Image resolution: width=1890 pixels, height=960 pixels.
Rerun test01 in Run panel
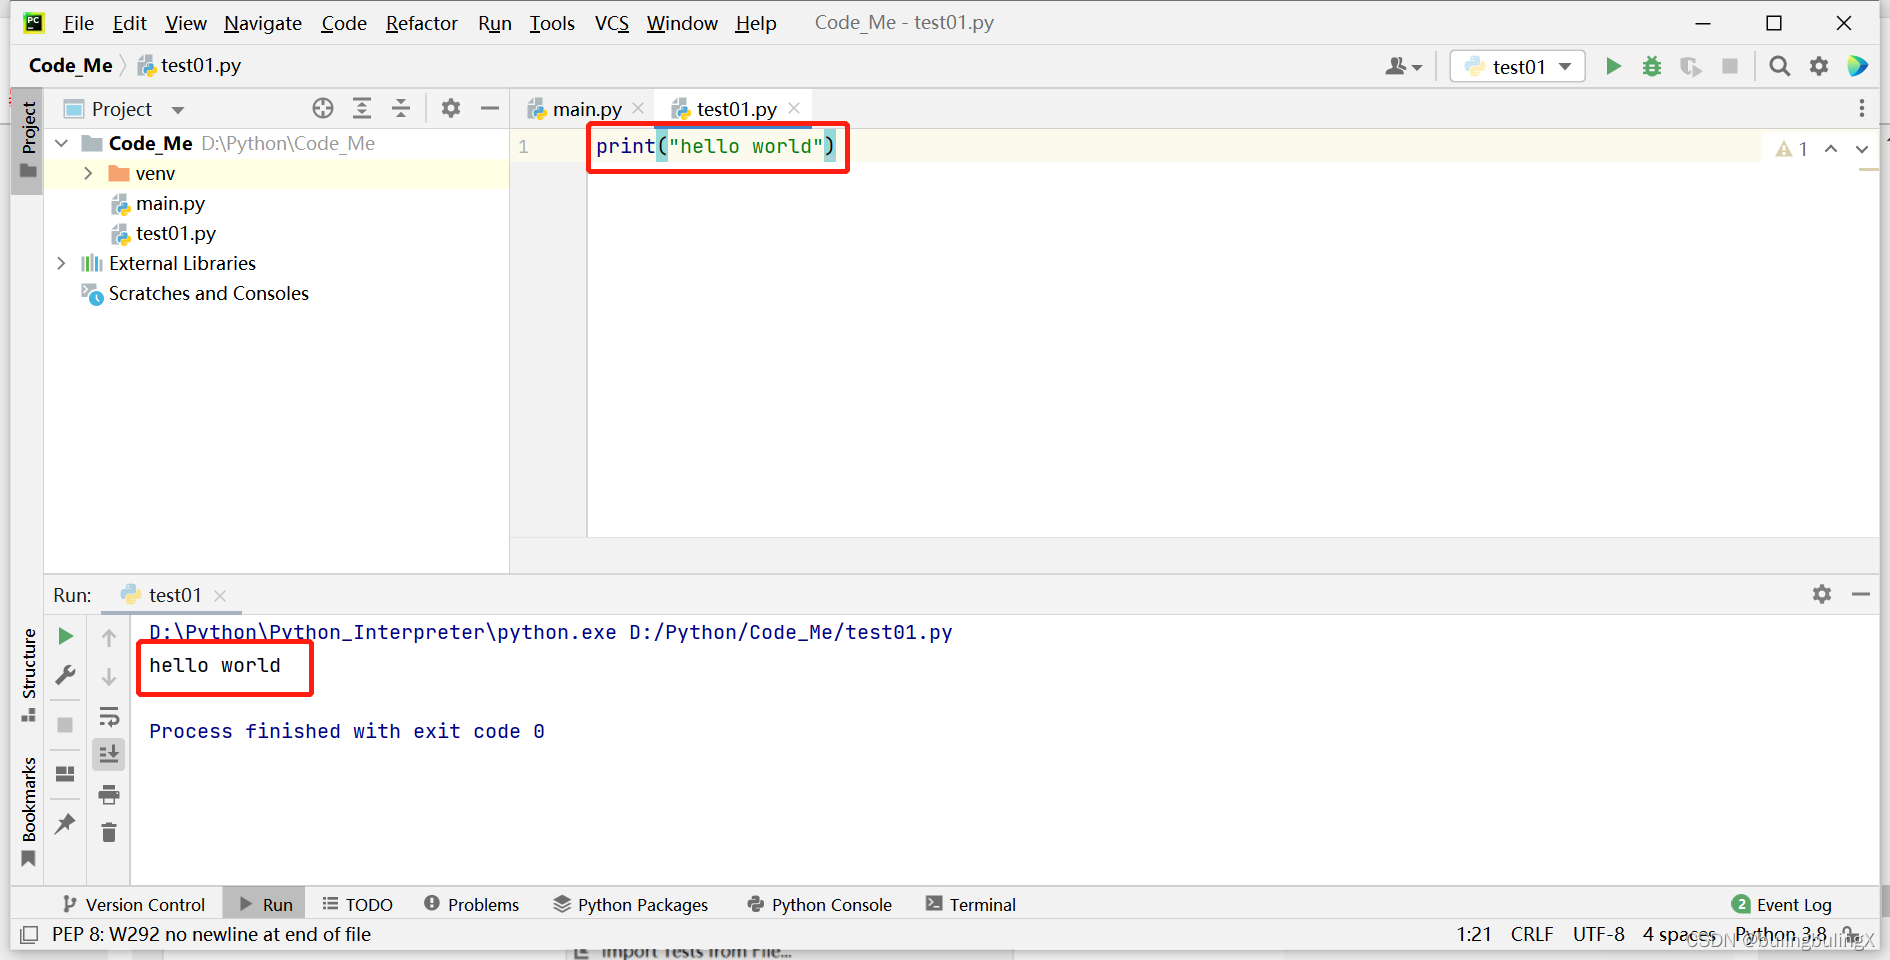(65, 636)
